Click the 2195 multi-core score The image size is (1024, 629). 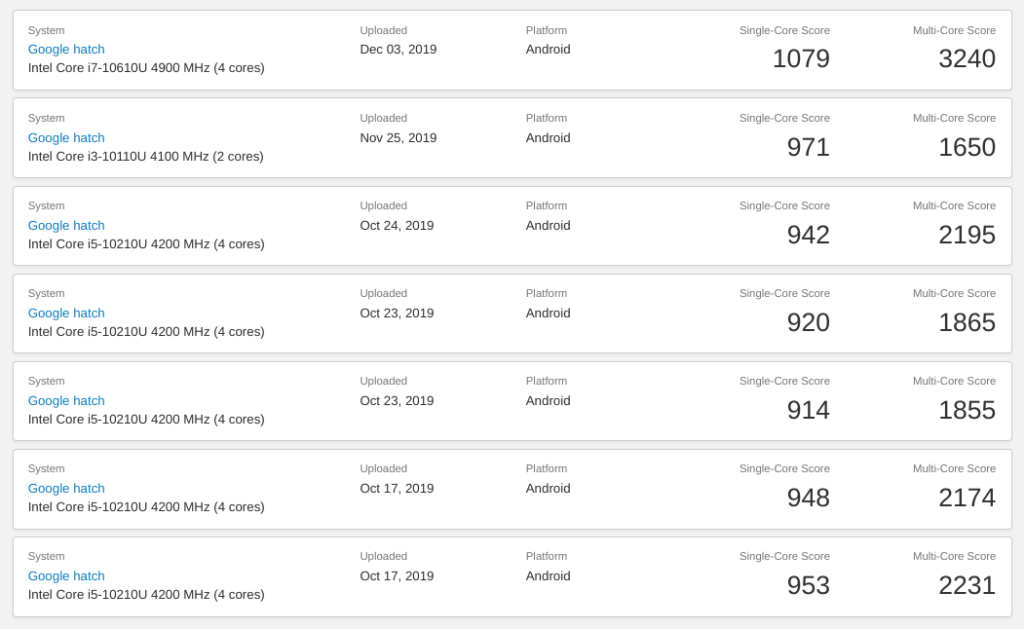pos(967,235)
